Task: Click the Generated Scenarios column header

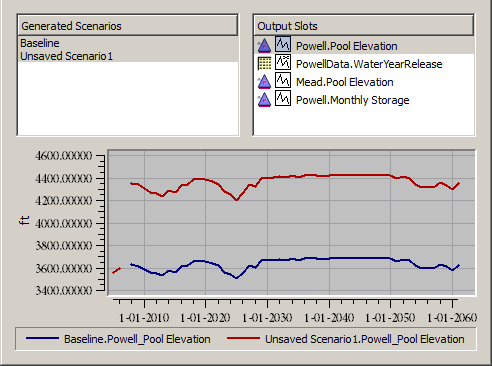Action: [x=128, y=26]
